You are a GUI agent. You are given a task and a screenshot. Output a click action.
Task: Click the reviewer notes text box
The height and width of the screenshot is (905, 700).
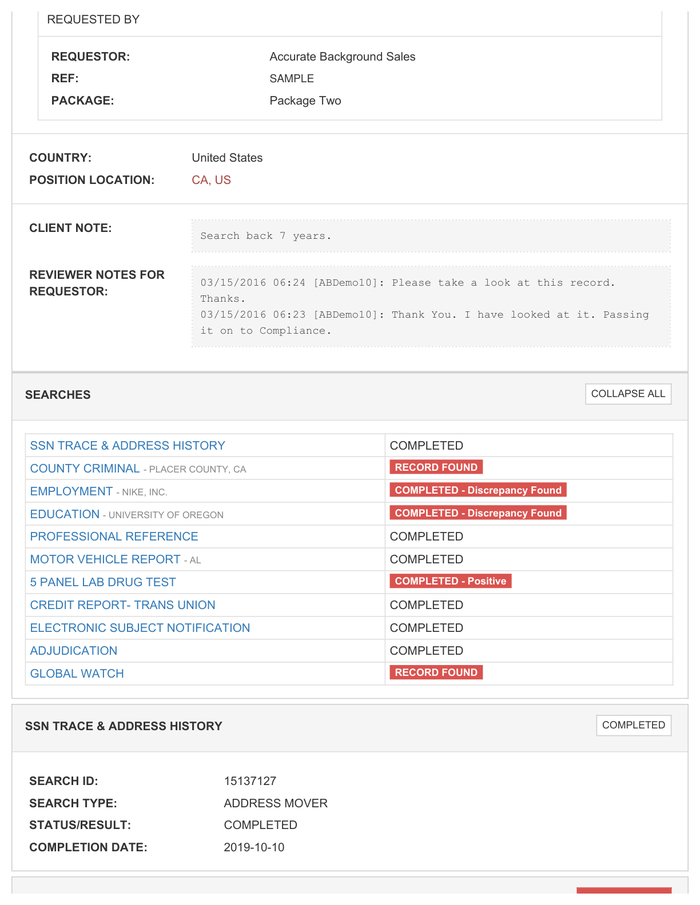(x=431, y=306)
